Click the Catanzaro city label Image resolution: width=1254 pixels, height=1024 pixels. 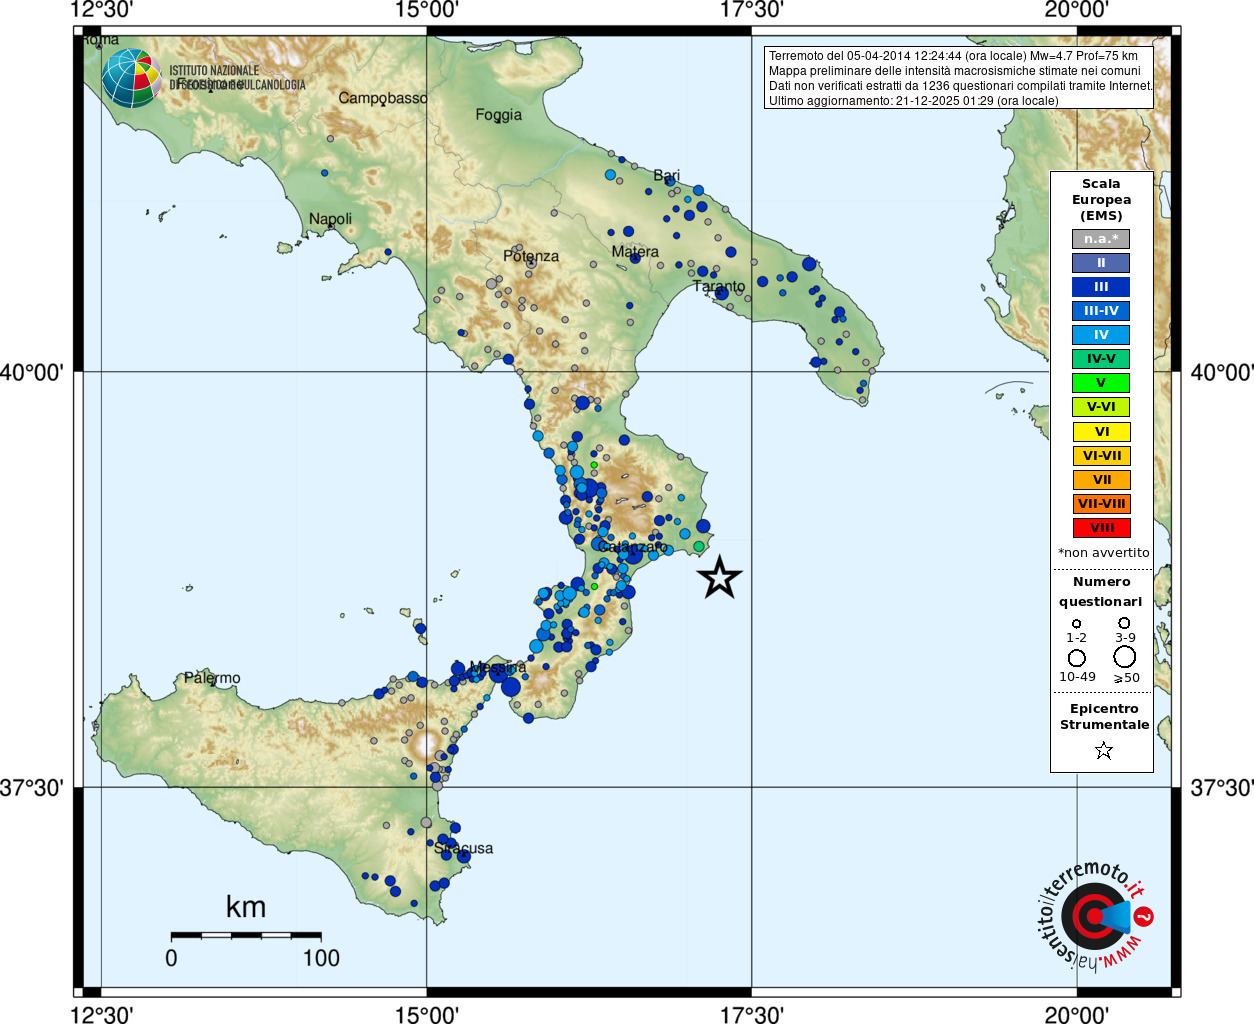coord(633,547)
